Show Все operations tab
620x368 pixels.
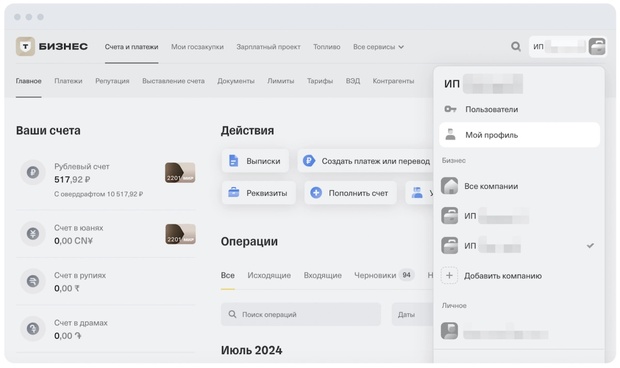coord(228,275)
